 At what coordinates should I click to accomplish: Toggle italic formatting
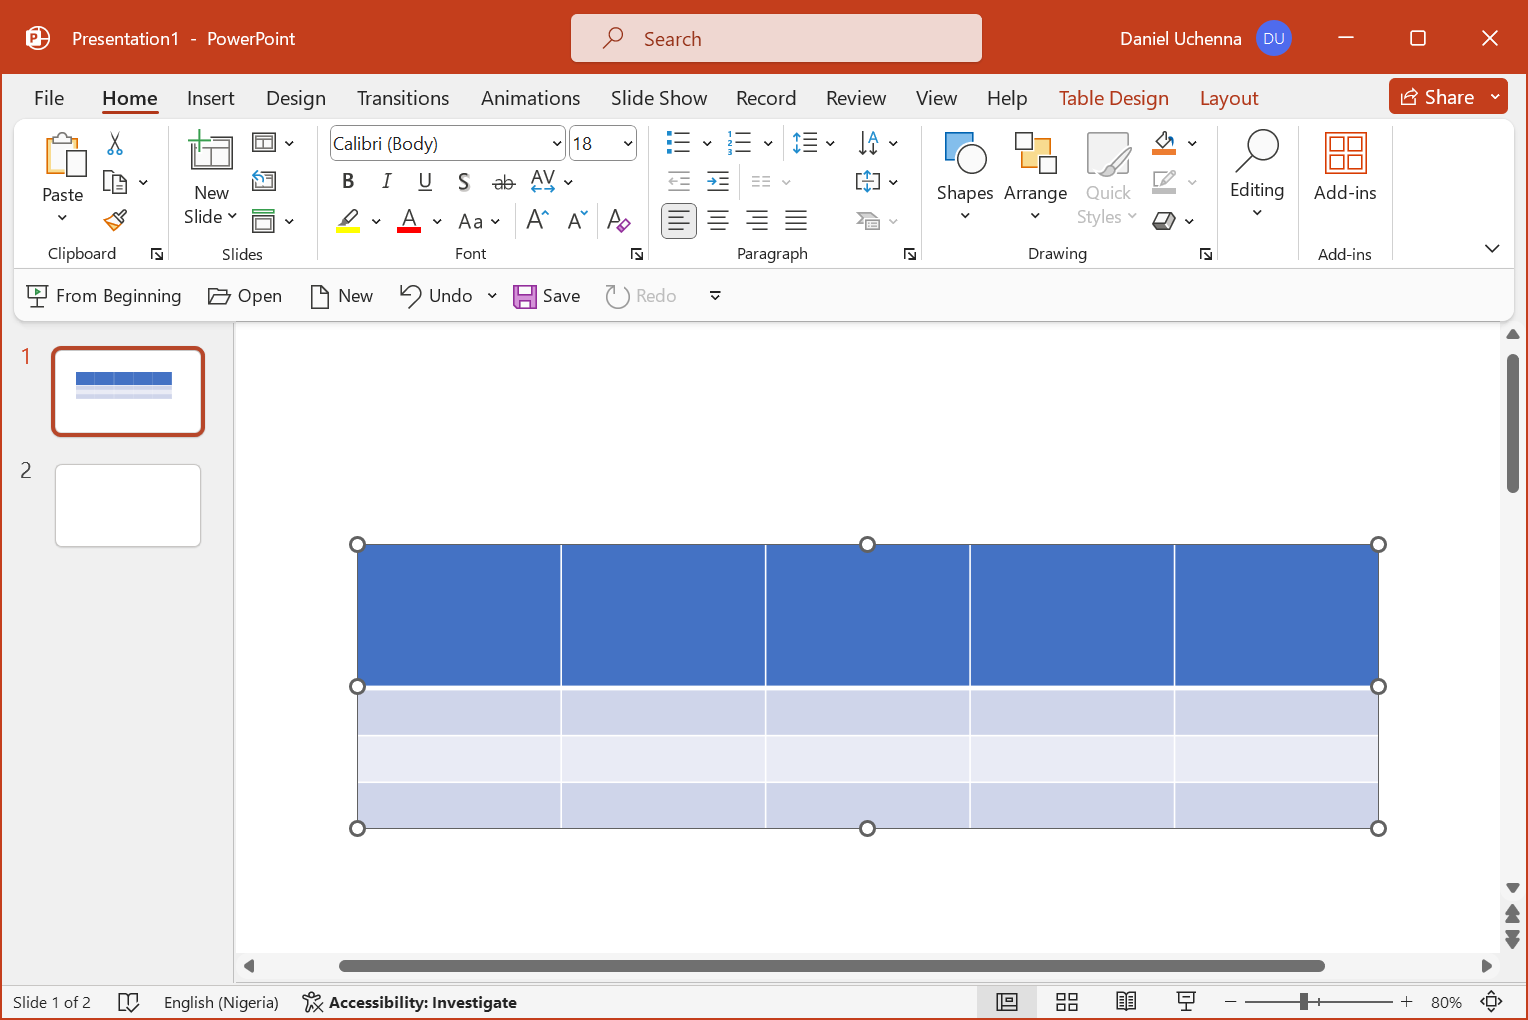point(386,181)
